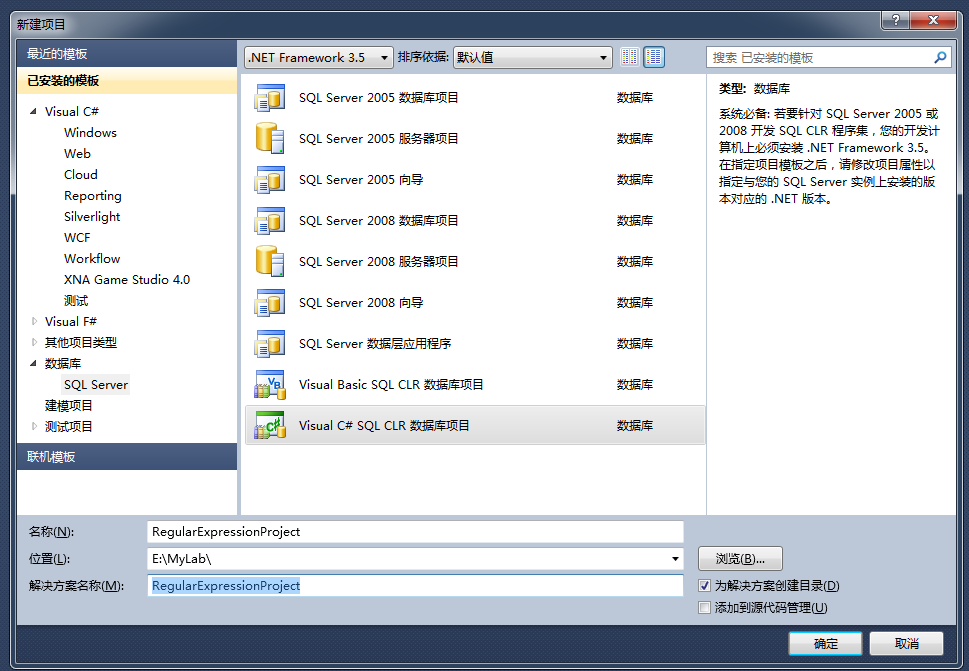Open the 位置 path dropdown arrow

point(675,559)
